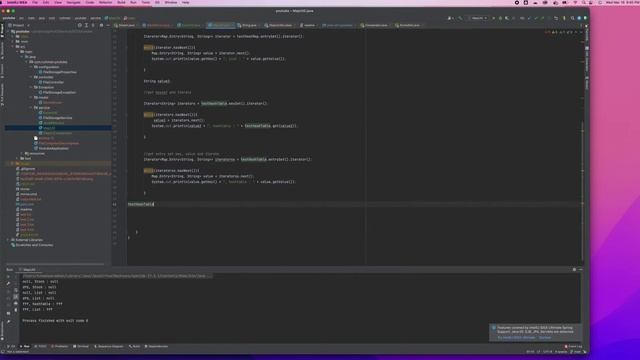Toggle scroll to end in Run console
This screenshot has width=640, height=360.
(16, 297)
